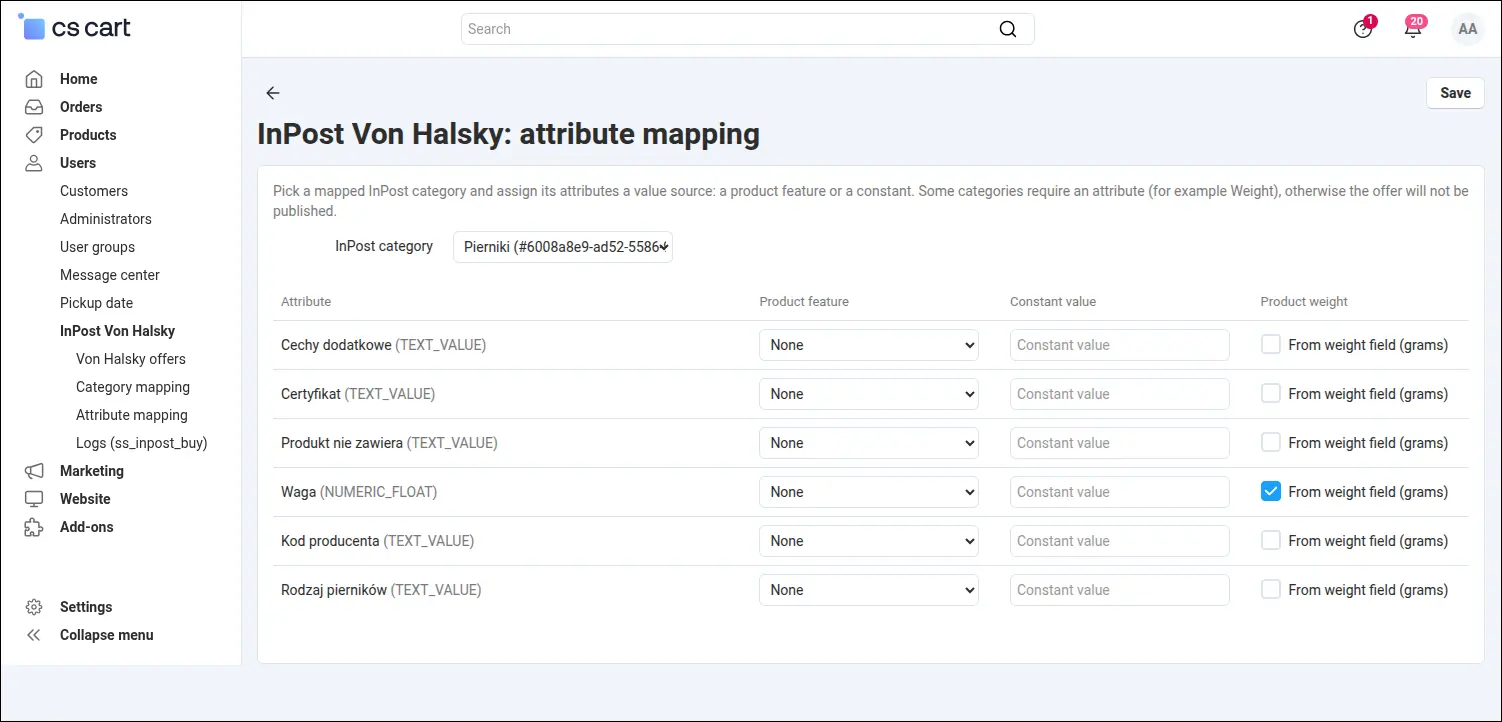1502x722 pixels.
Task: Focus constant value field for Rodzaj pierników
Action: [1120, 590]
